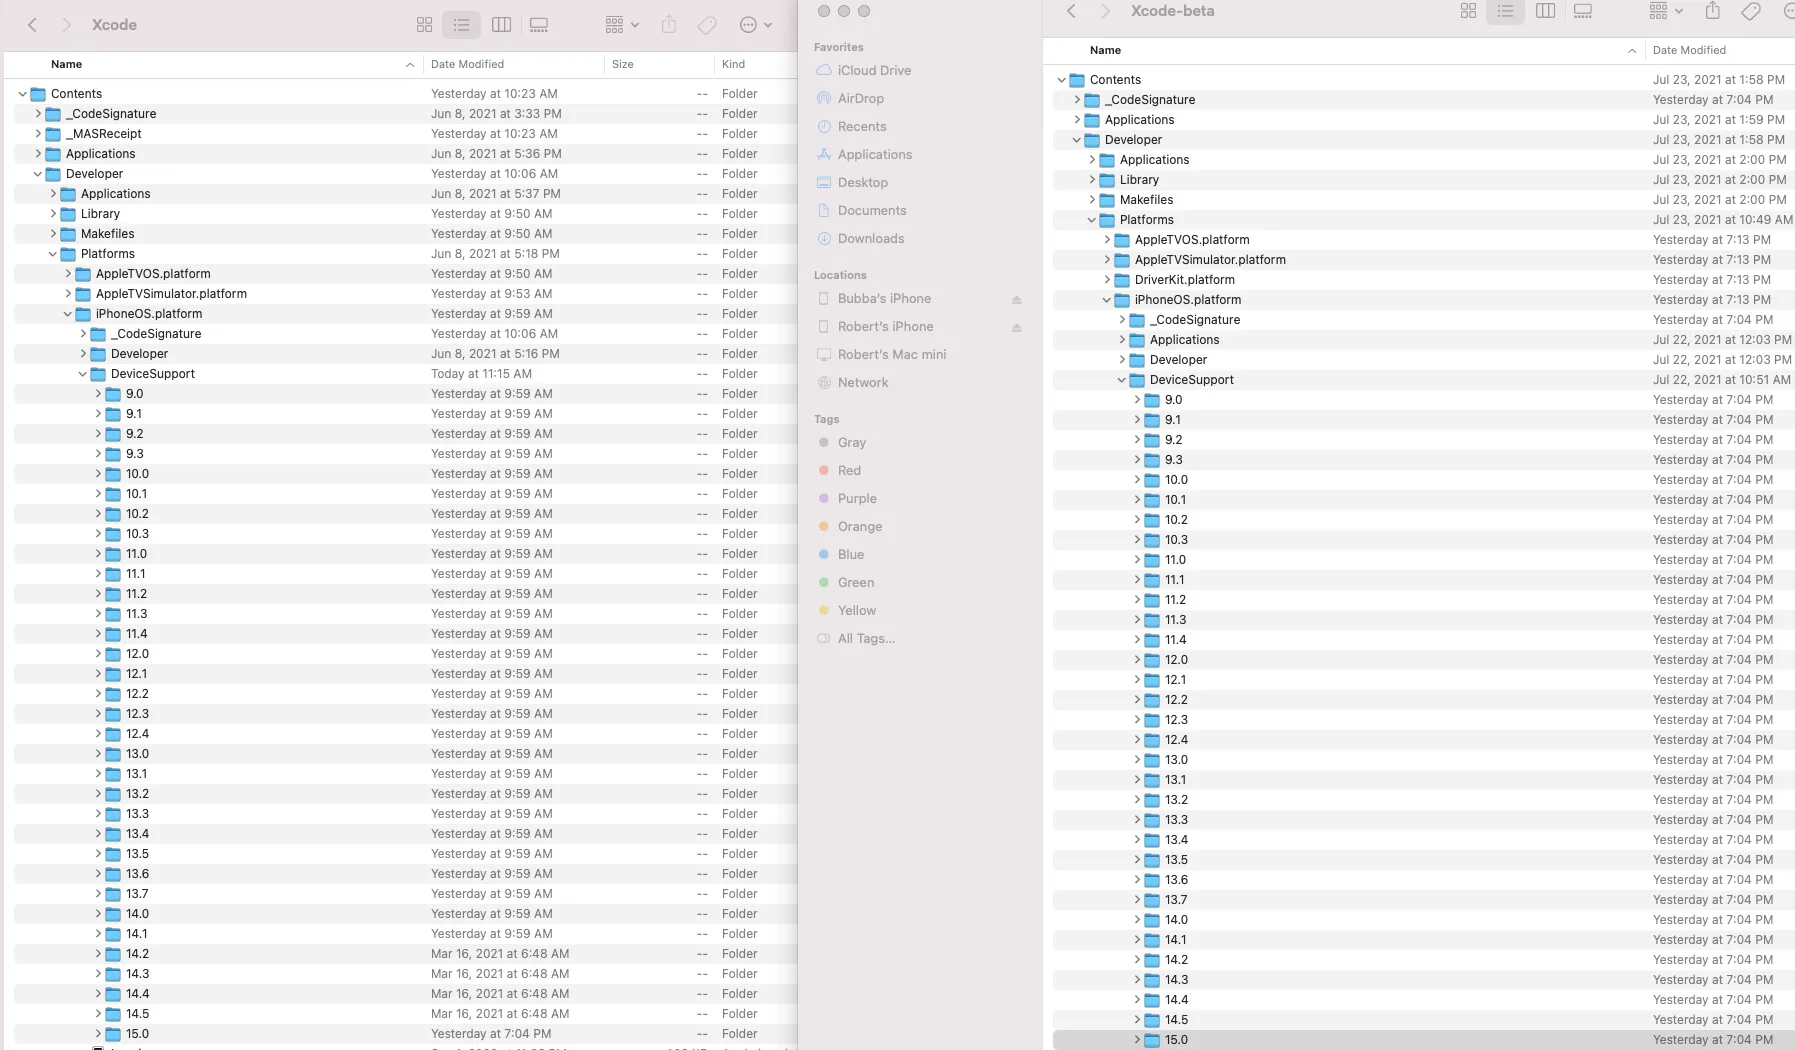
Task: Select the Library folder in Xcode window
Action: [x=405, y=214]
